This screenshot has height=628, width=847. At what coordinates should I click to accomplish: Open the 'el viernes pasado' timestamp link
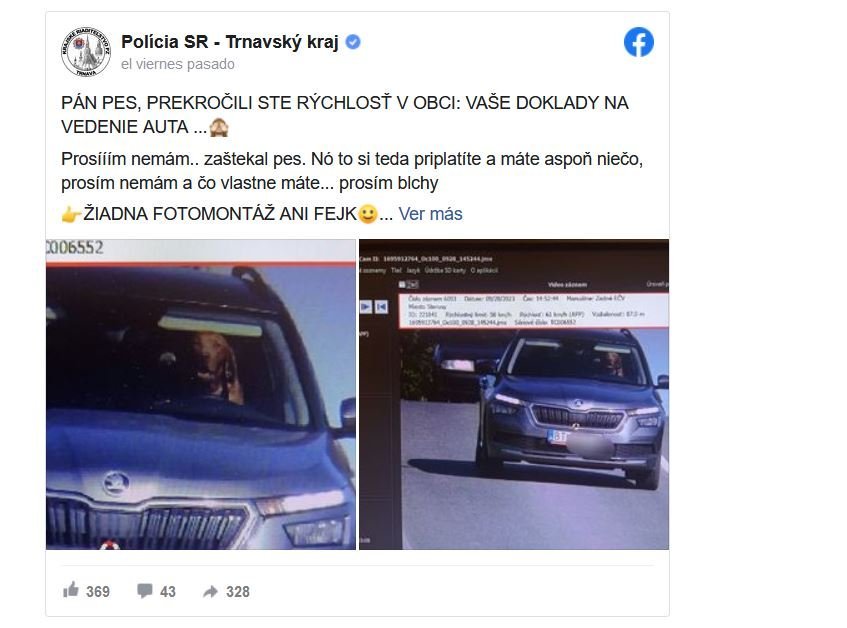click(178, 64)
